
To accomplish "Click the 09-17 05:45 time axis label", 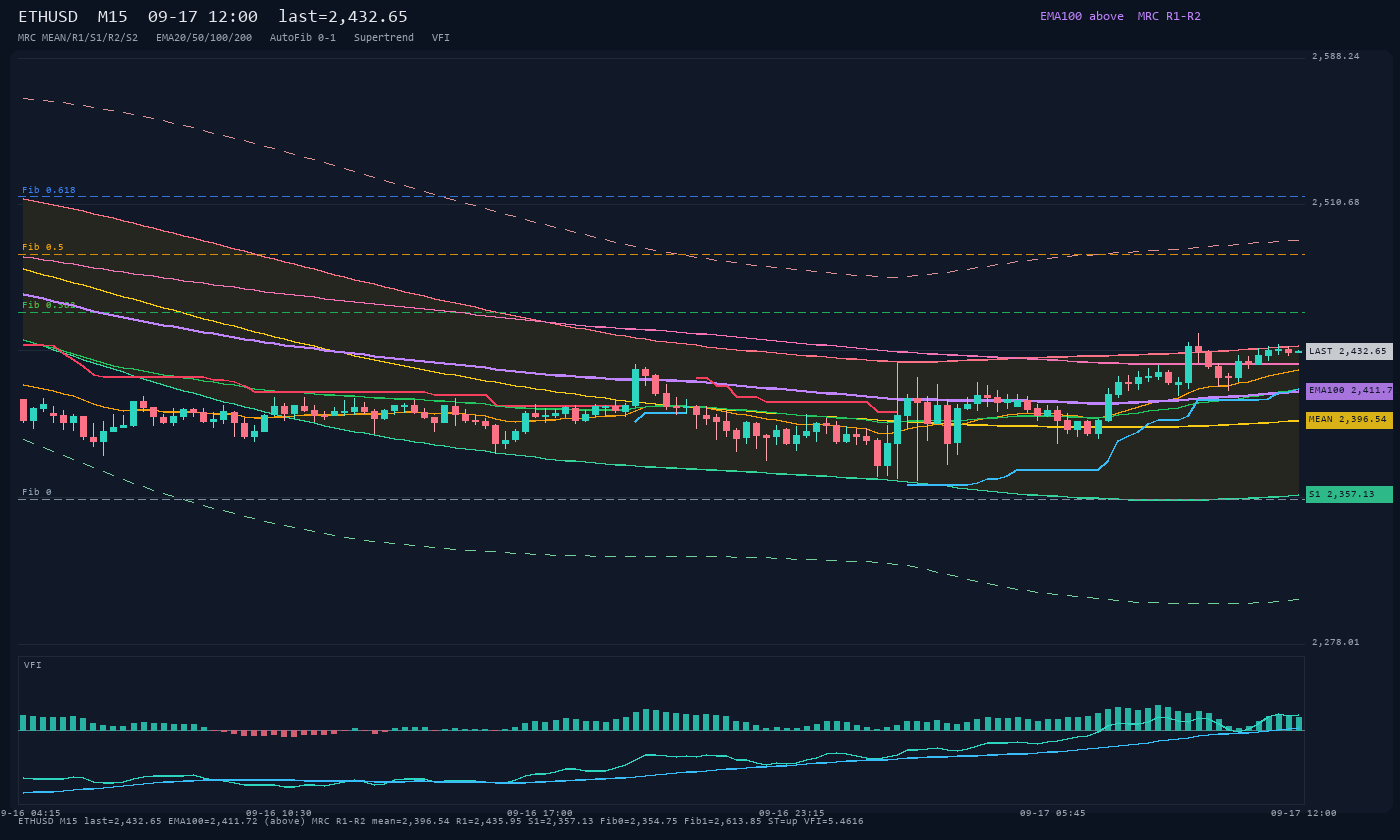I will pos(1053,813).
